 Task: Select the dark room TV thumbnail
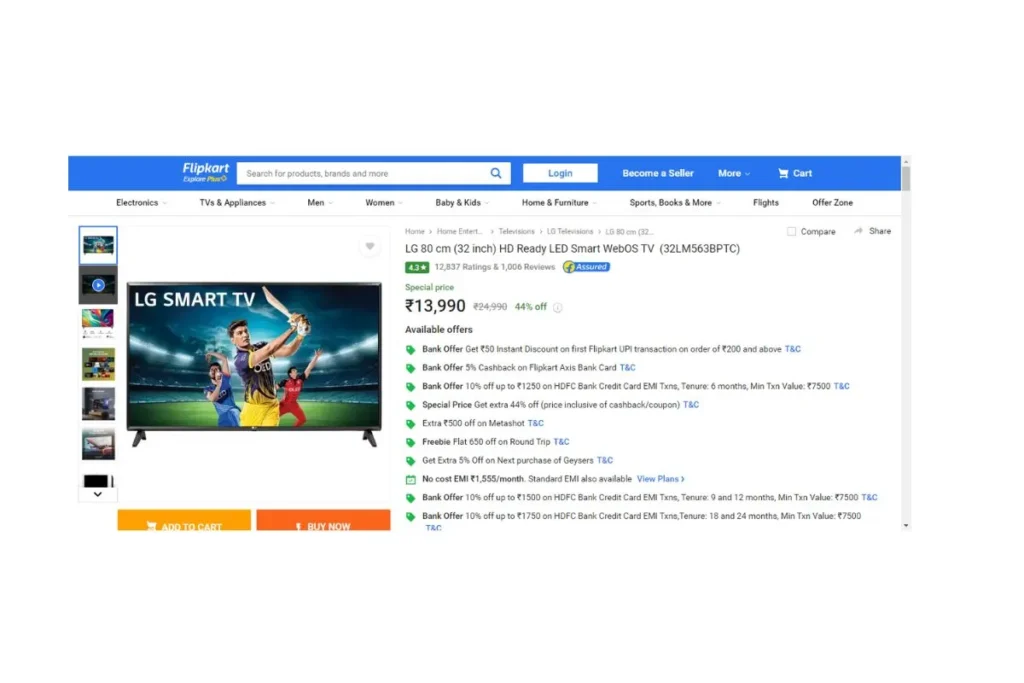98,404
